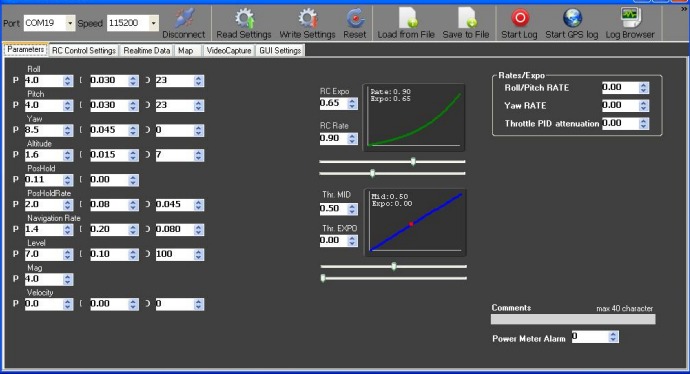Switch to the RC Control Settings tab

84,51
